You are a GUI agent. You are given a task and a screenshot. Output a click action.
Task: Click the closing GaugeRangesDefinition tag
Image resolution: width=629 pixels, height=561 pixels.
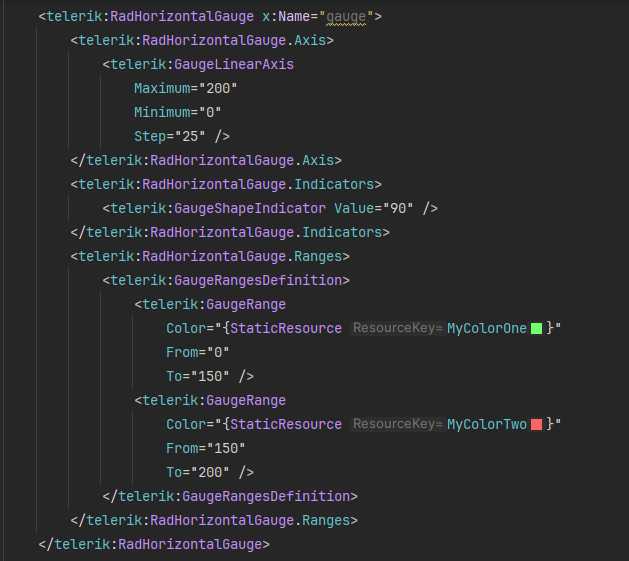[x=230, y=497]
